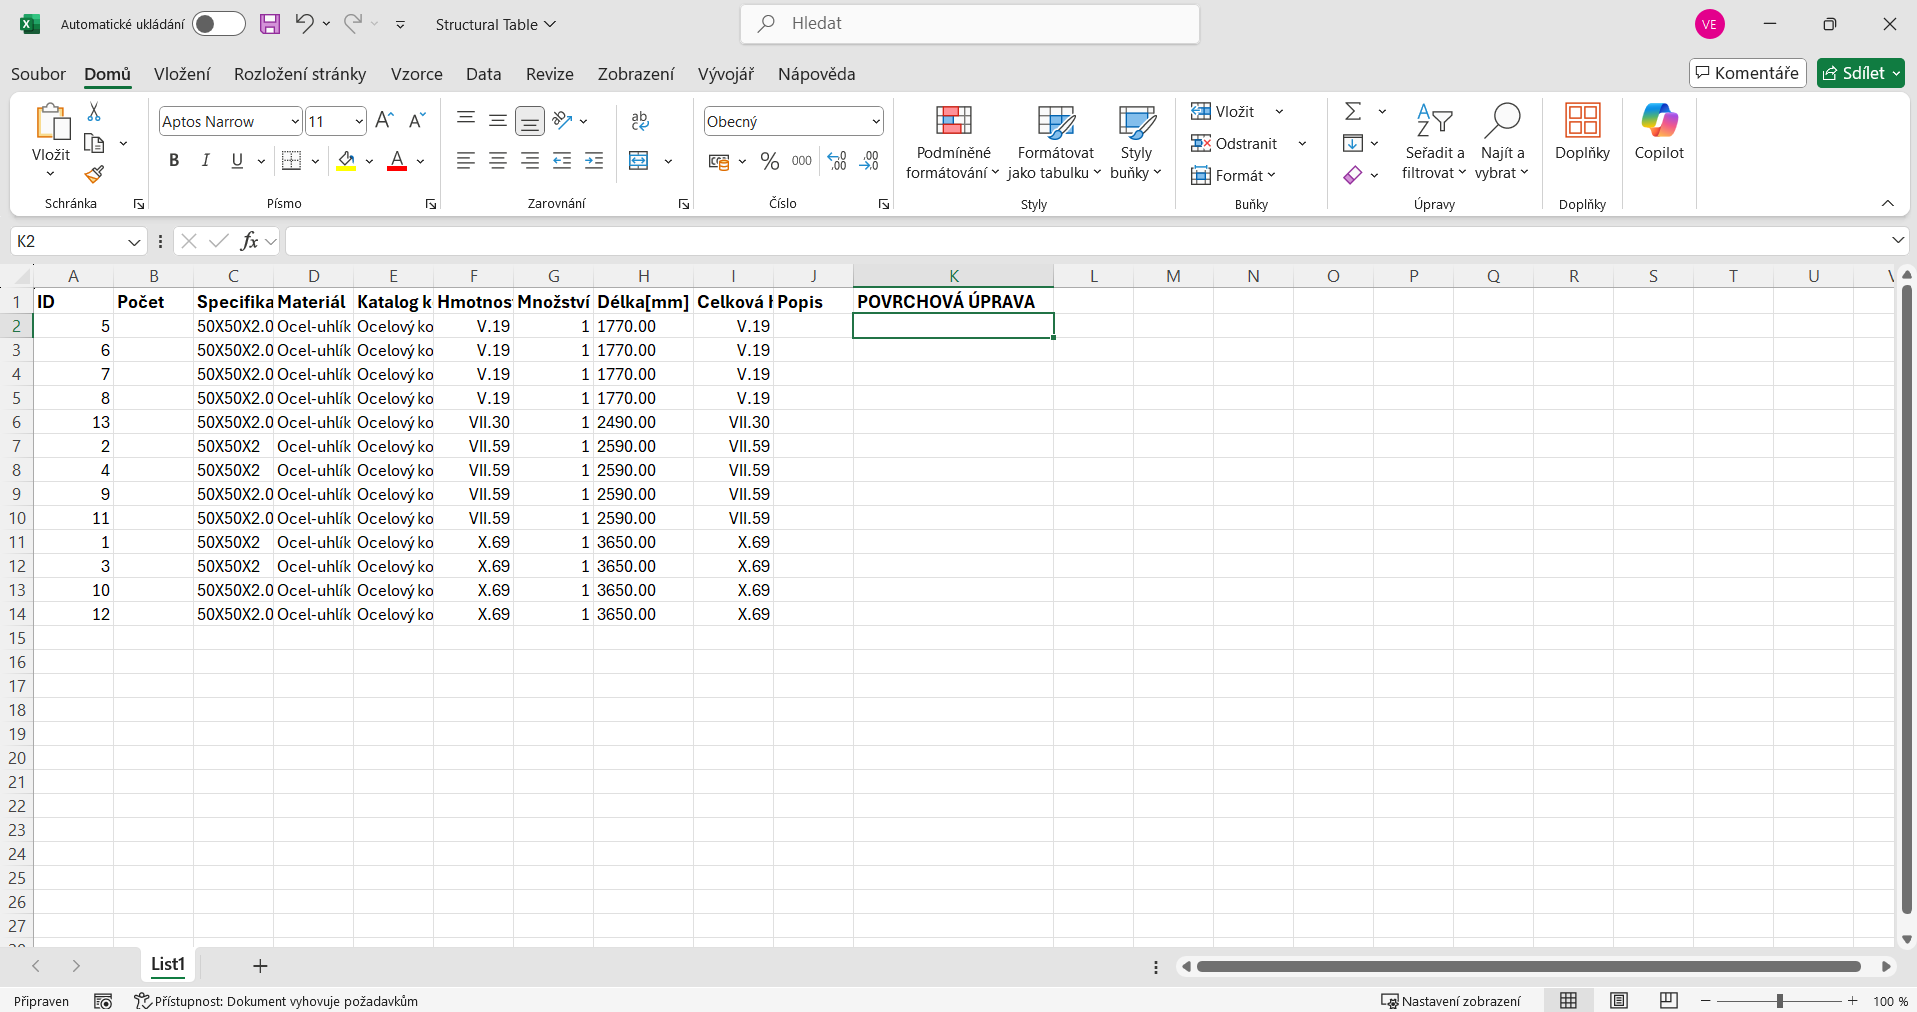Click Increase Decimal icon

(x=837, y=161)
